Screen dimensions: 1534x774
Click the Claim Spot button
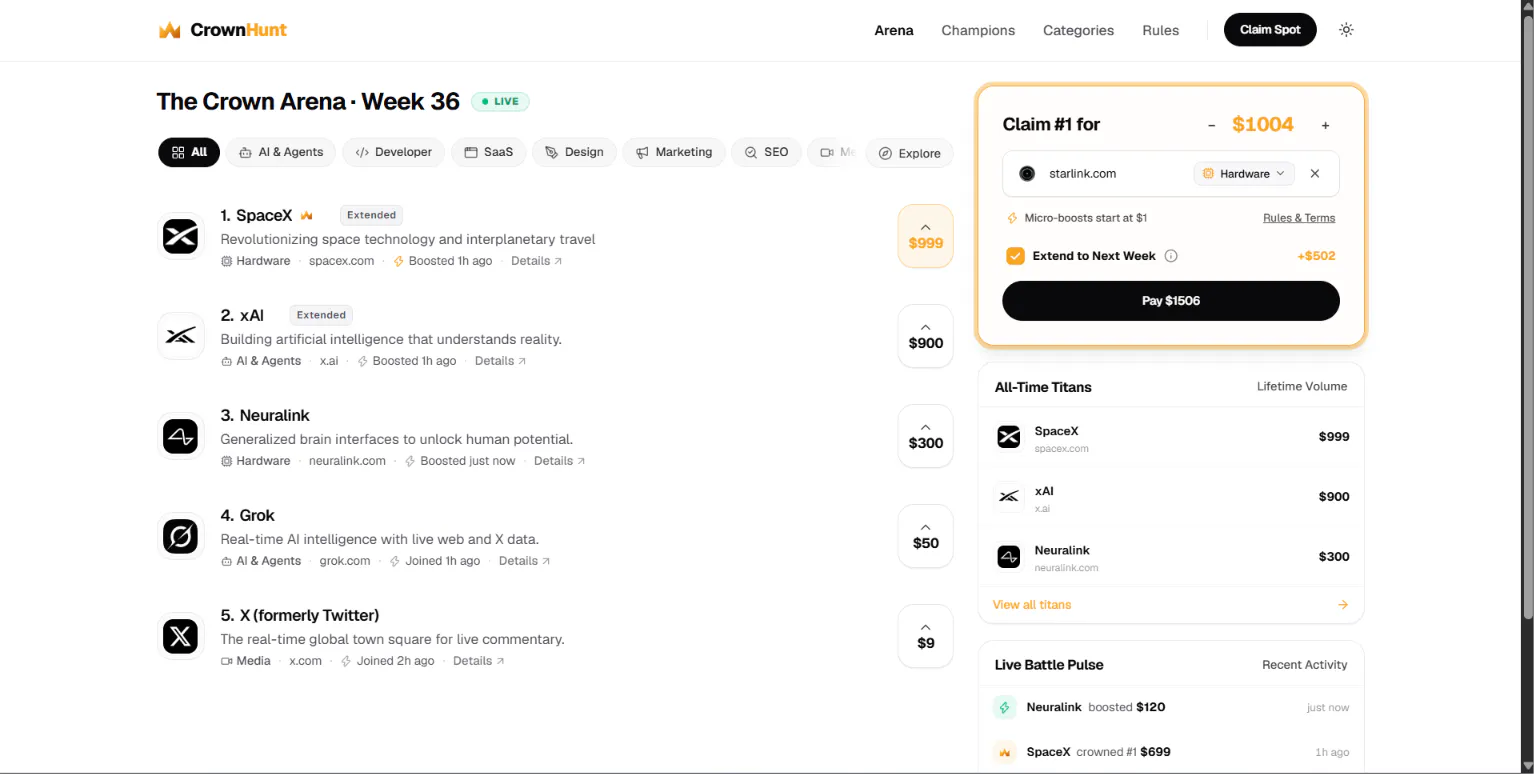tap(1270, 30)
